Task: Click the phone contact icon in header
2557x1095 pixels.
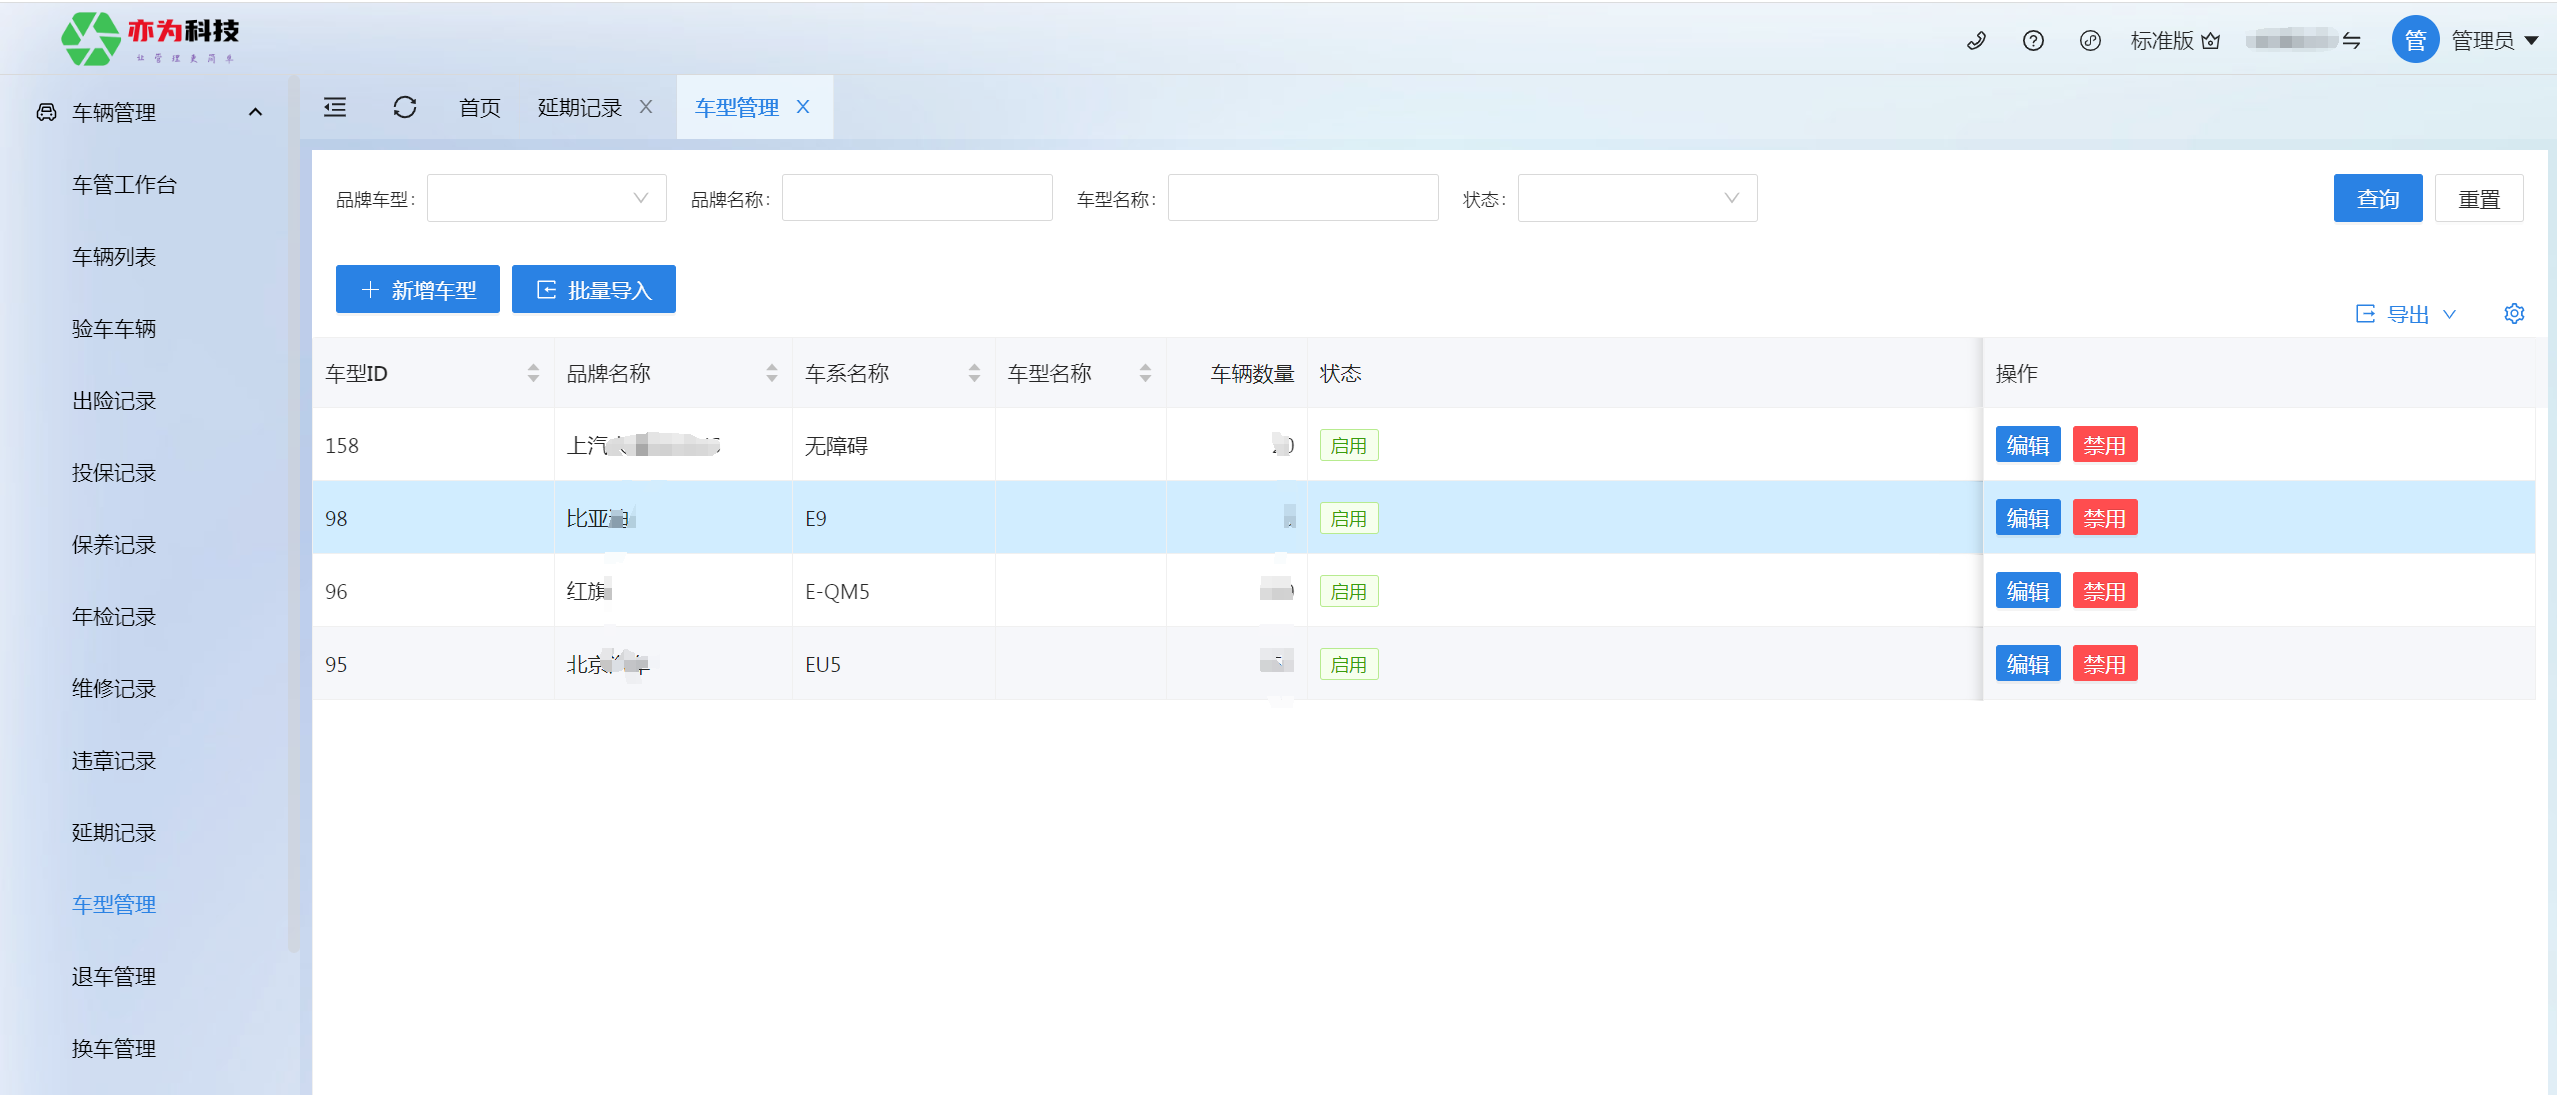Action: [1976, 41]
